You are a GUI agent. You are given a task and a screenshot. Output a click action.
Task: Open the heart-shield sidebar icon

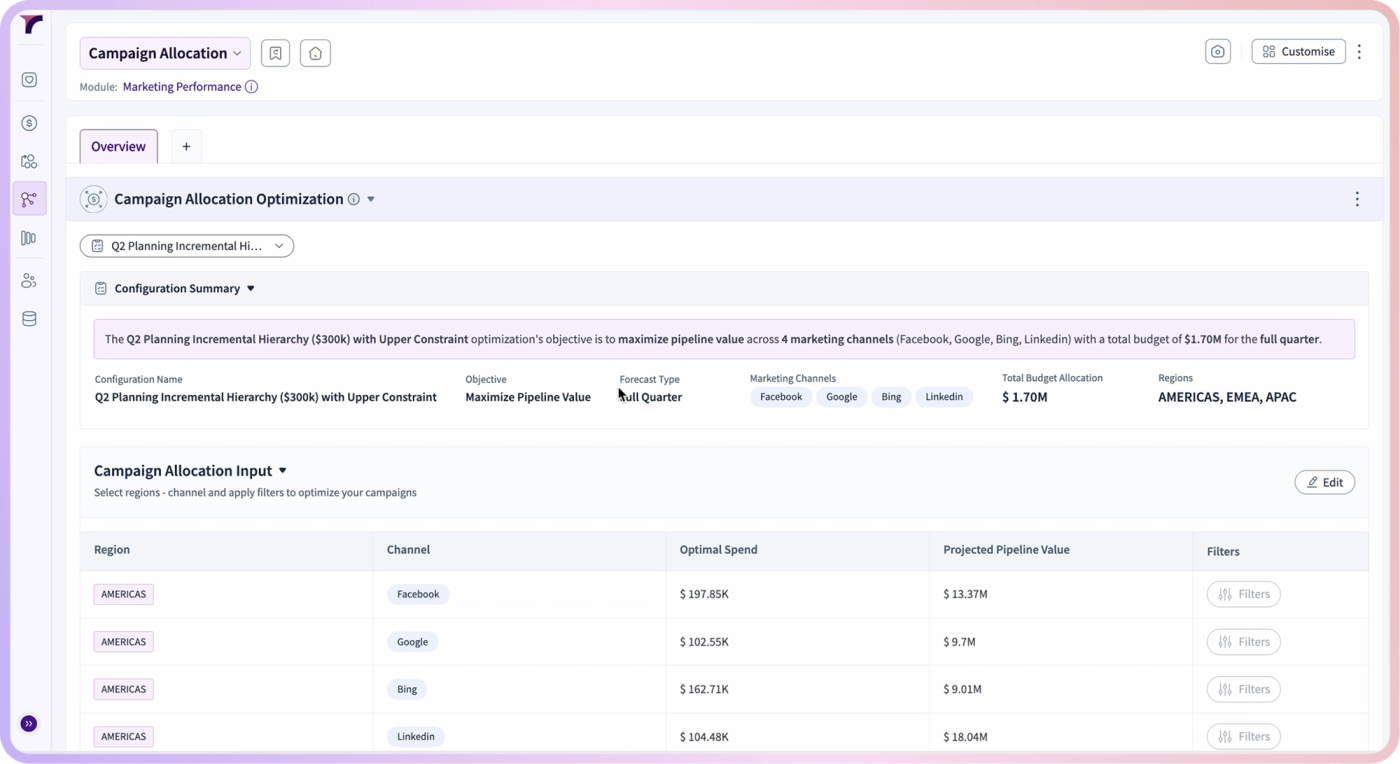click(29, 80)
